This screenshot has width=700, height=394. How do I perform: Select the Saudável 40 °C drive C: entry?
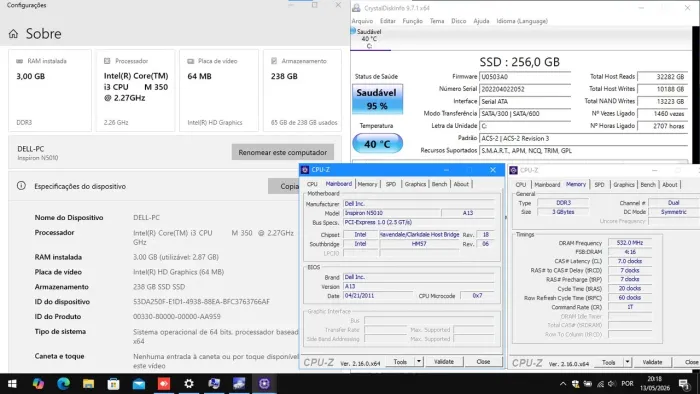click(369, 39)
